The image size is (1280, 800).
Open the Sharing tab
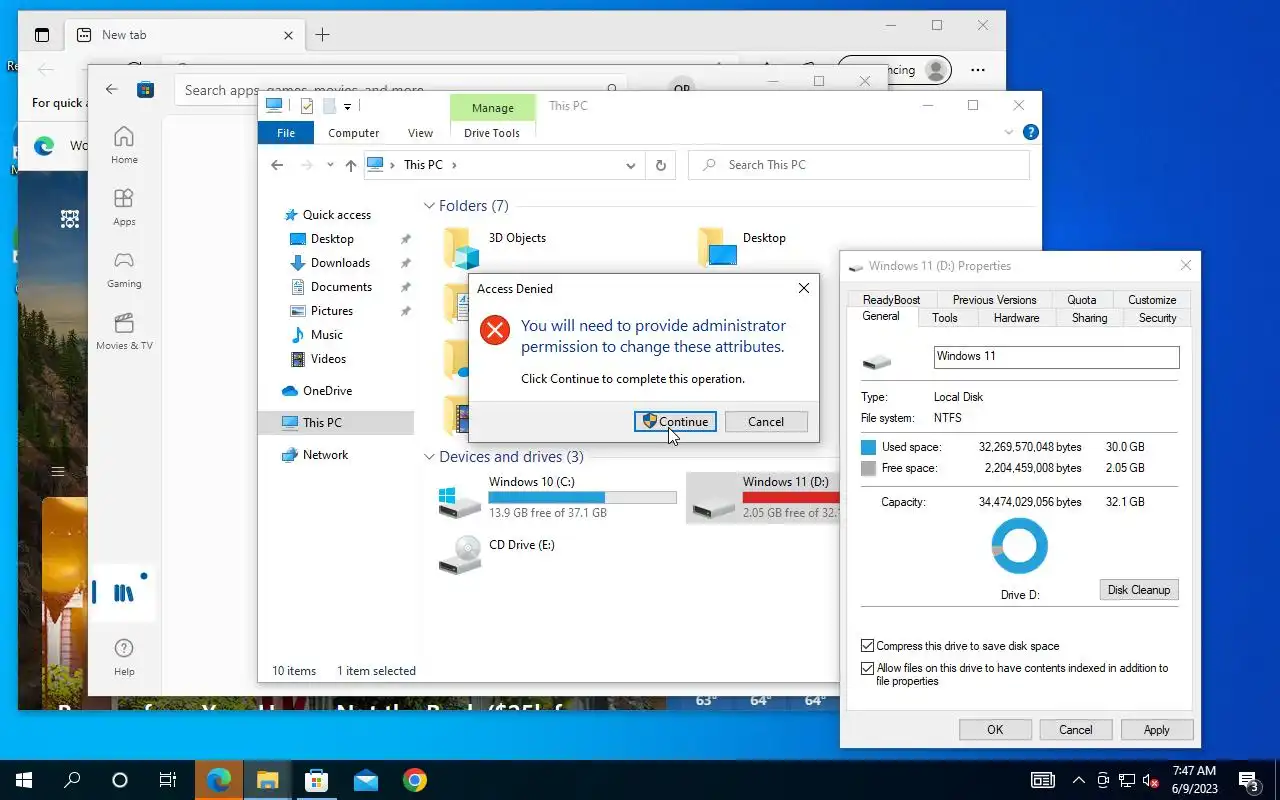1089,318
